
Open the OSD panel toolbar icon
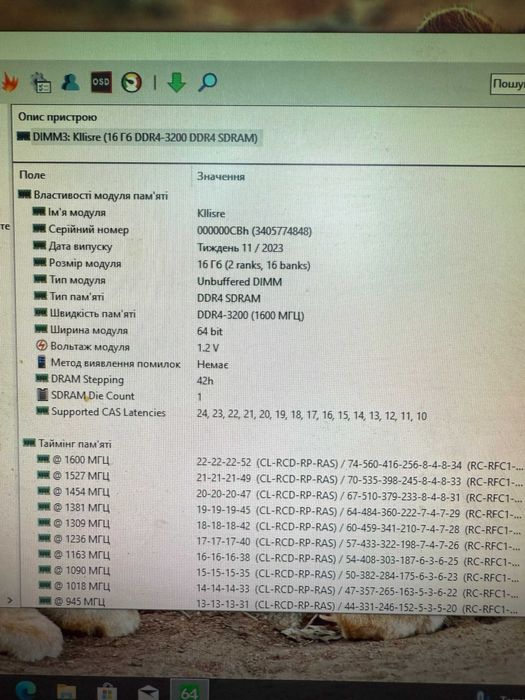click(101, 82)
